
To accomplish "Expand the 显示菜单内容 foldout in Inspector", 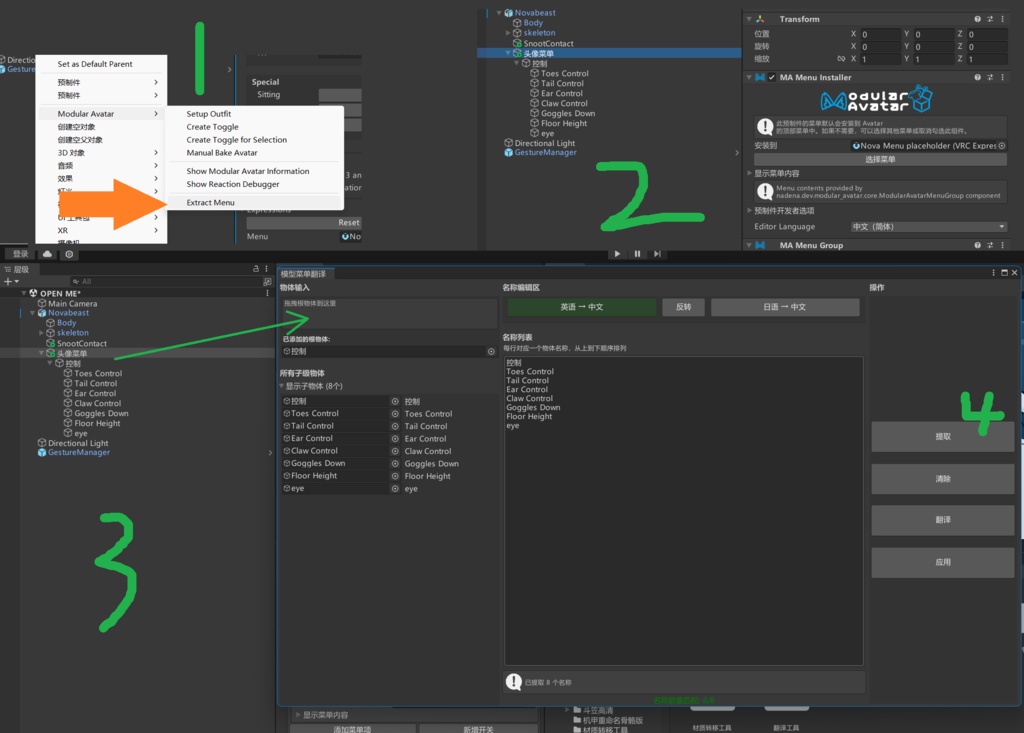I will [x=749, y=174].
